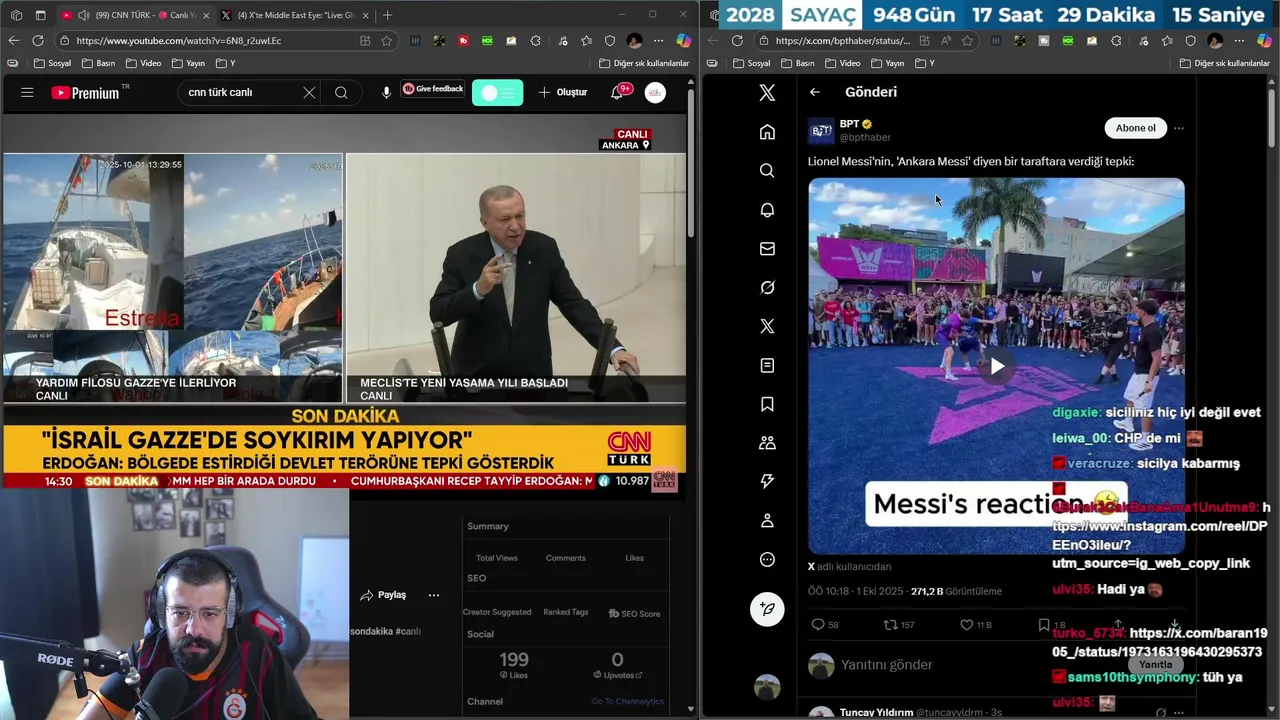The width and height of the screenshot is (1280, 720).
Task: Open Yayın bookmarks folder in left browser
Action: pyautogui.click(x=187, y=63)
